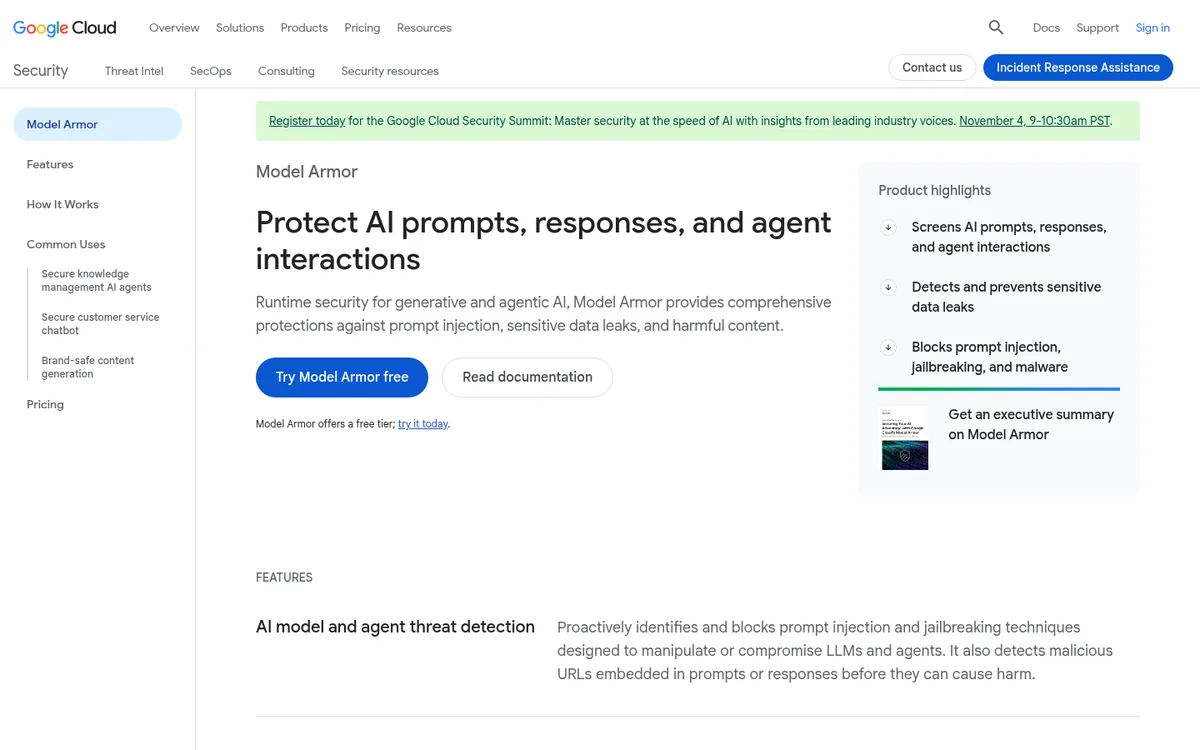Open the Products menu
1200x750 pixels.
pos(304,28)
